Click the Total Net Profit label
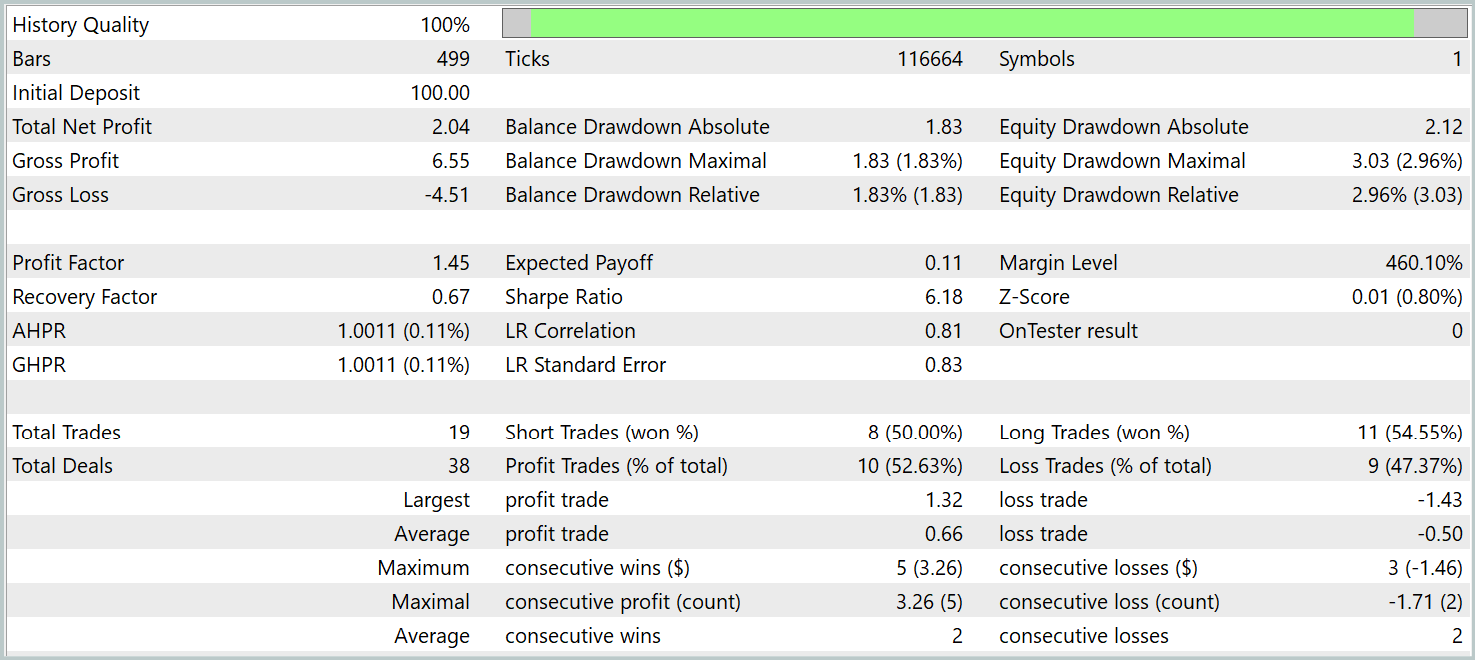This screenshot has width=1475, height=660. pos(82,127)
